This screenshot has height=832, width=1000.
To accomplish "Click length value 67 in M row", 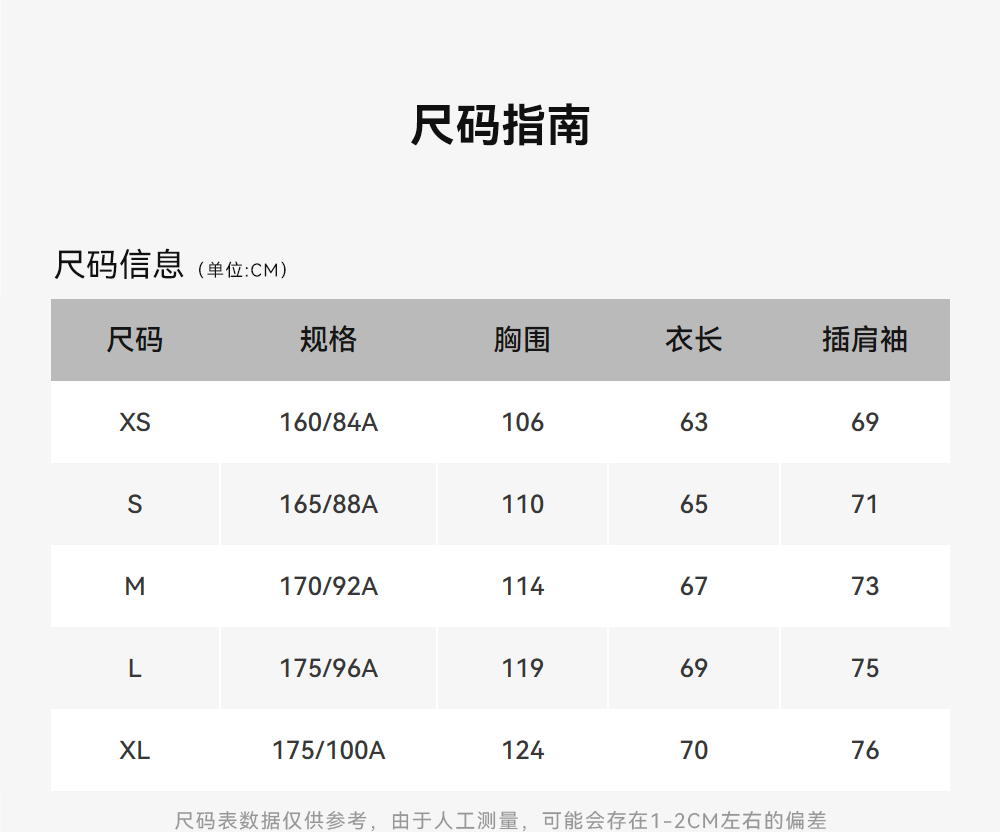I will [694, 586].
